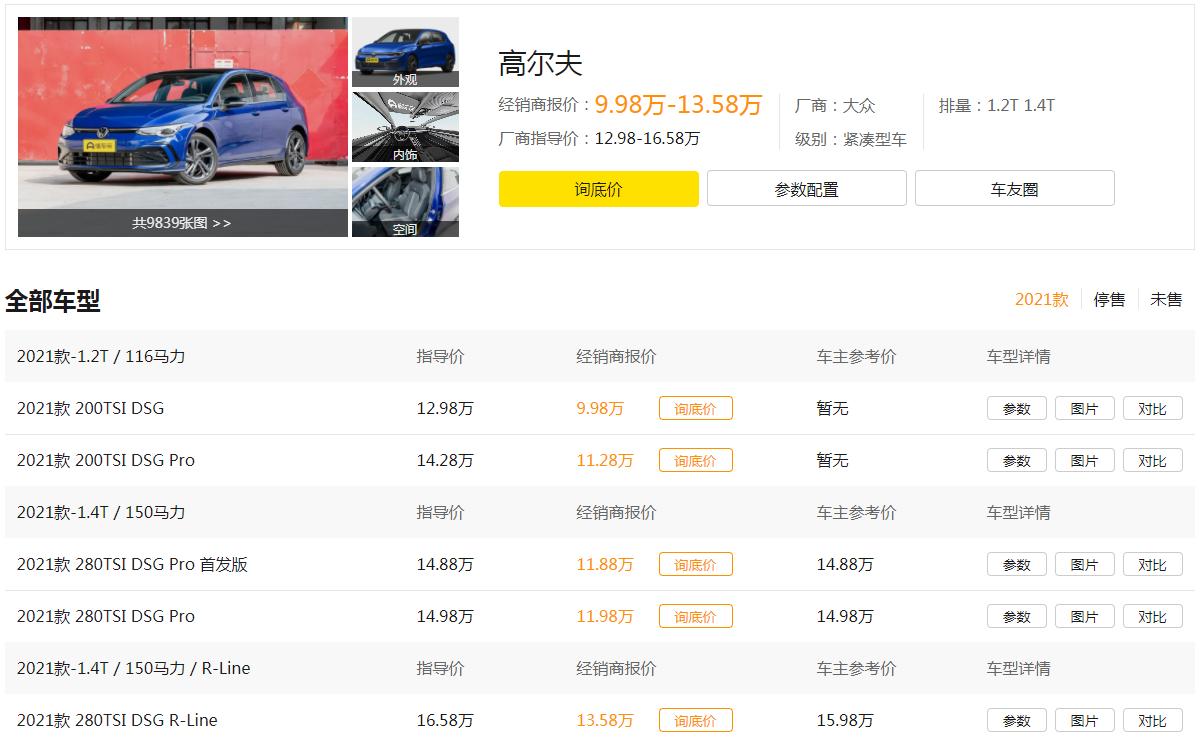1201x742 pixels.
Task: Click the yellow 询底价 button
Action: [x=599, y=189]
